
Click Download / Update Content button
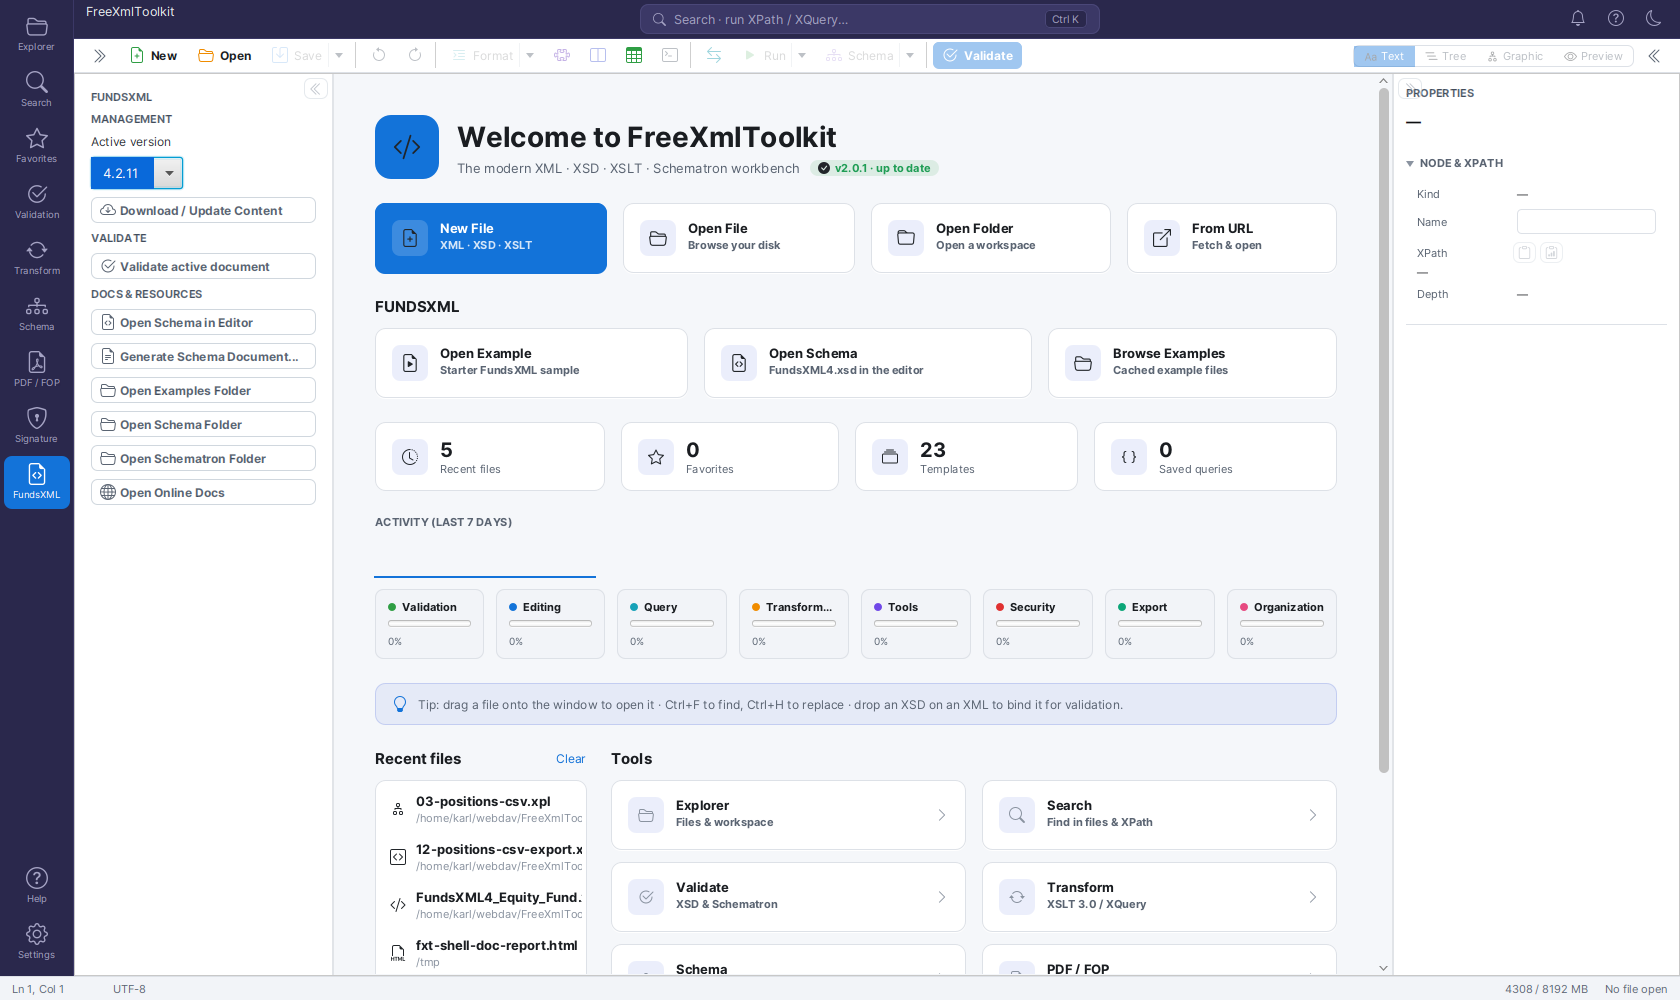[203, 210]
